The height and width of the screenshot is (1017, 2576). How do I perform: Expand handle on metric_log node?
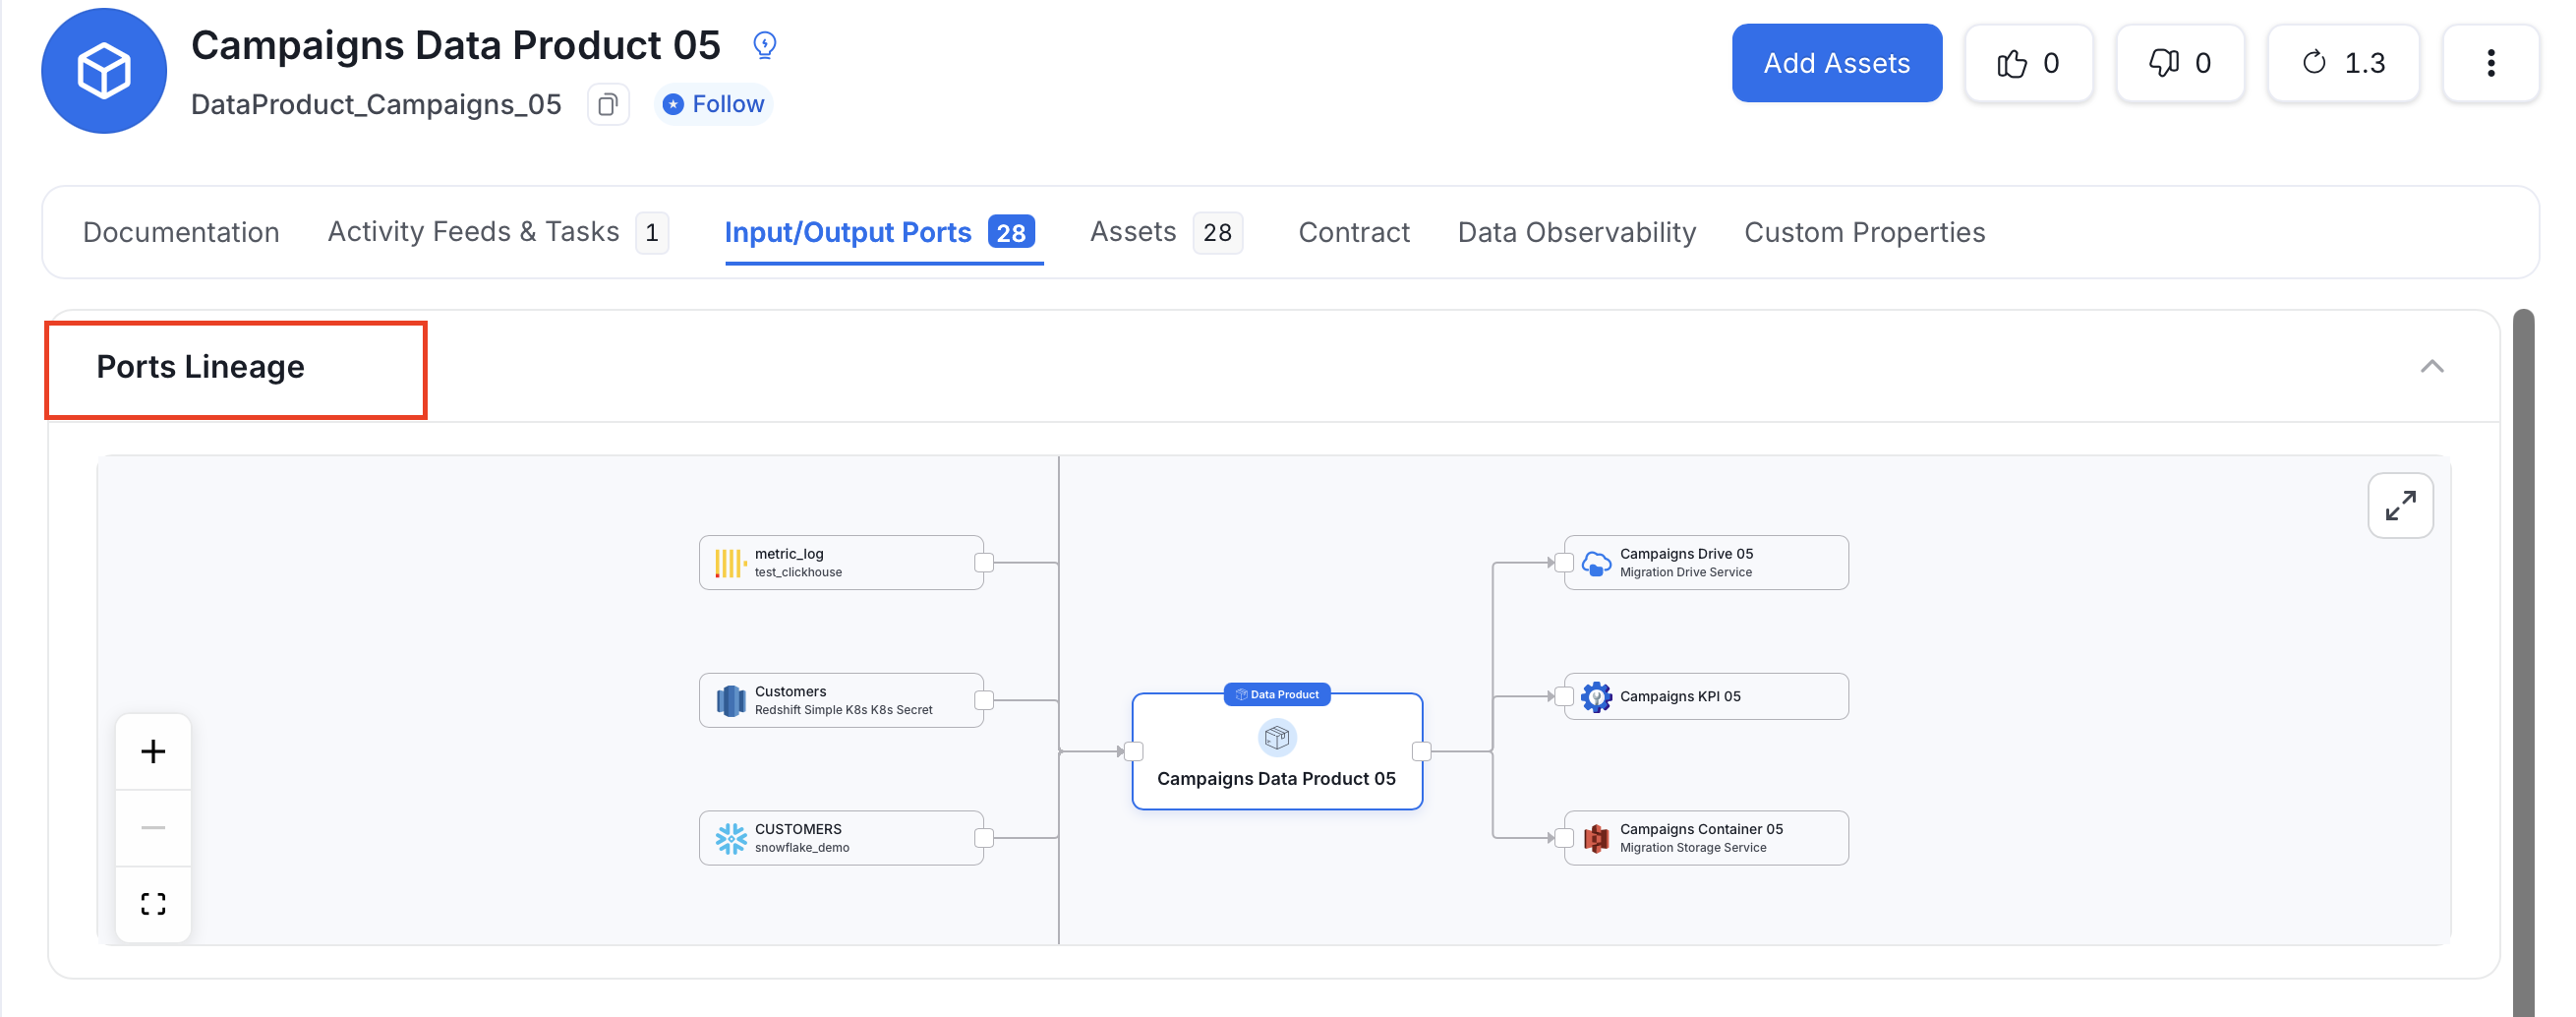click(x=984, y=563)
